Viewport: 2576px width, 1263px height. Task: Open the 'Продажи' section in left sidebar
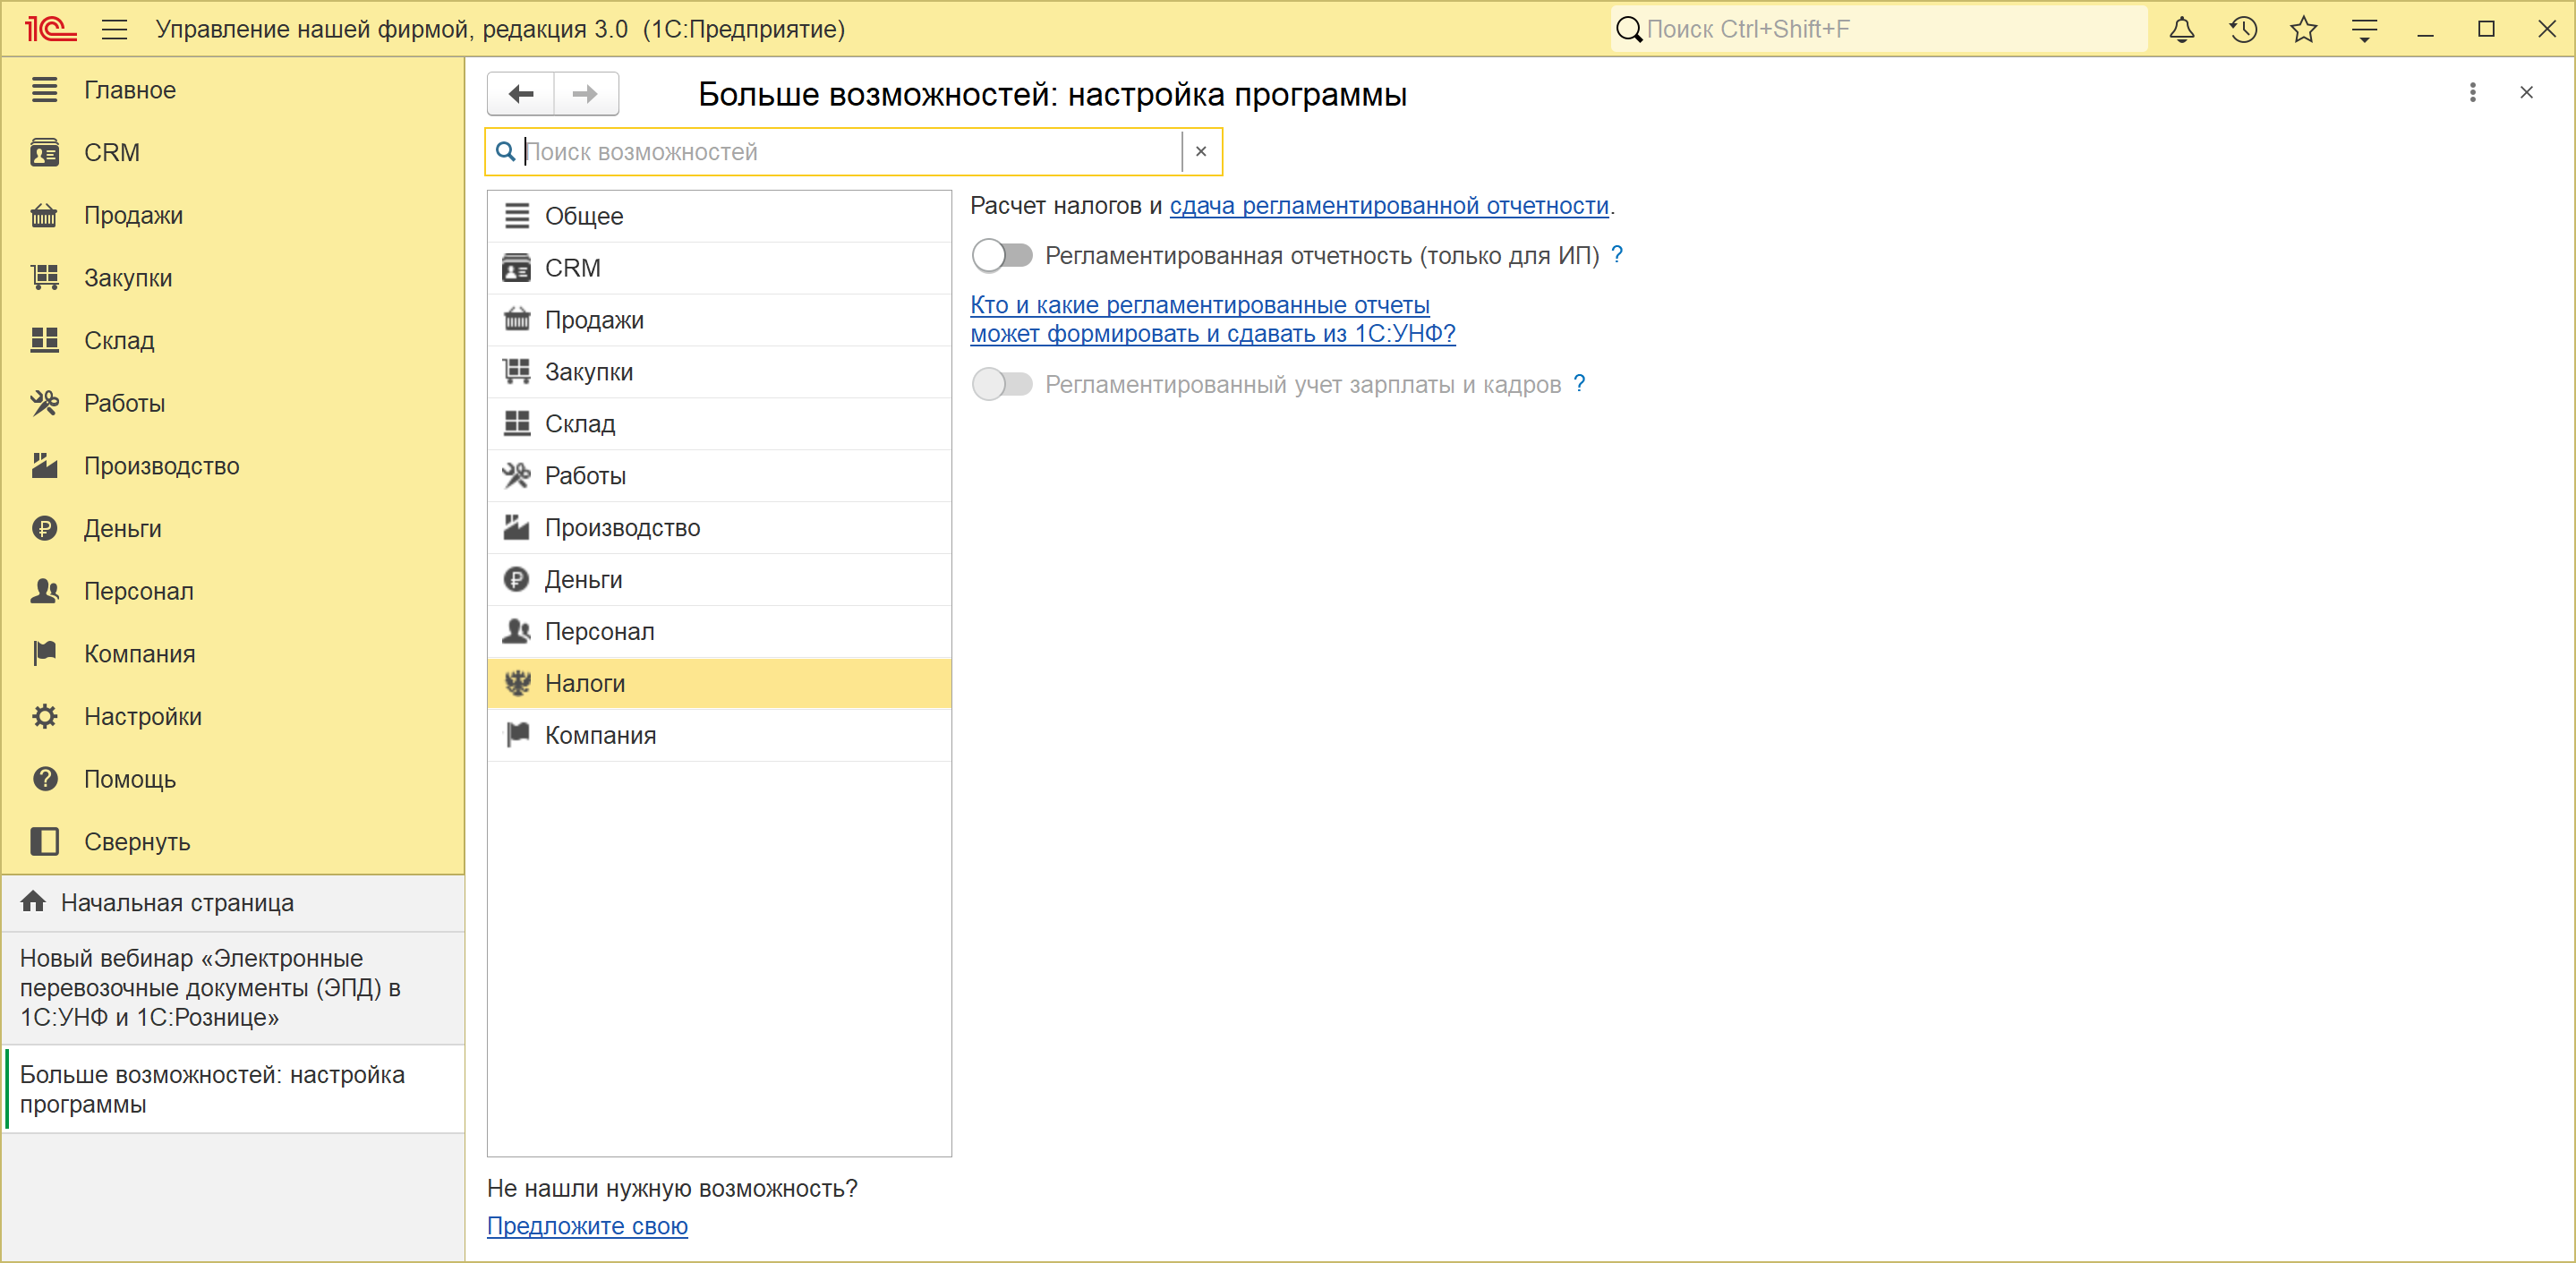click(x=234, y=216)
